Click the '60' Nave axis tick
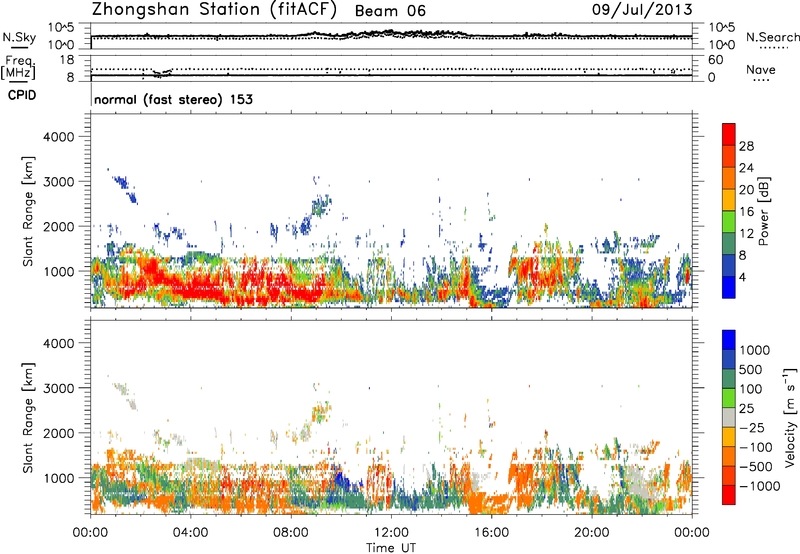Viewport: 800px width, 554px height. 715,60
